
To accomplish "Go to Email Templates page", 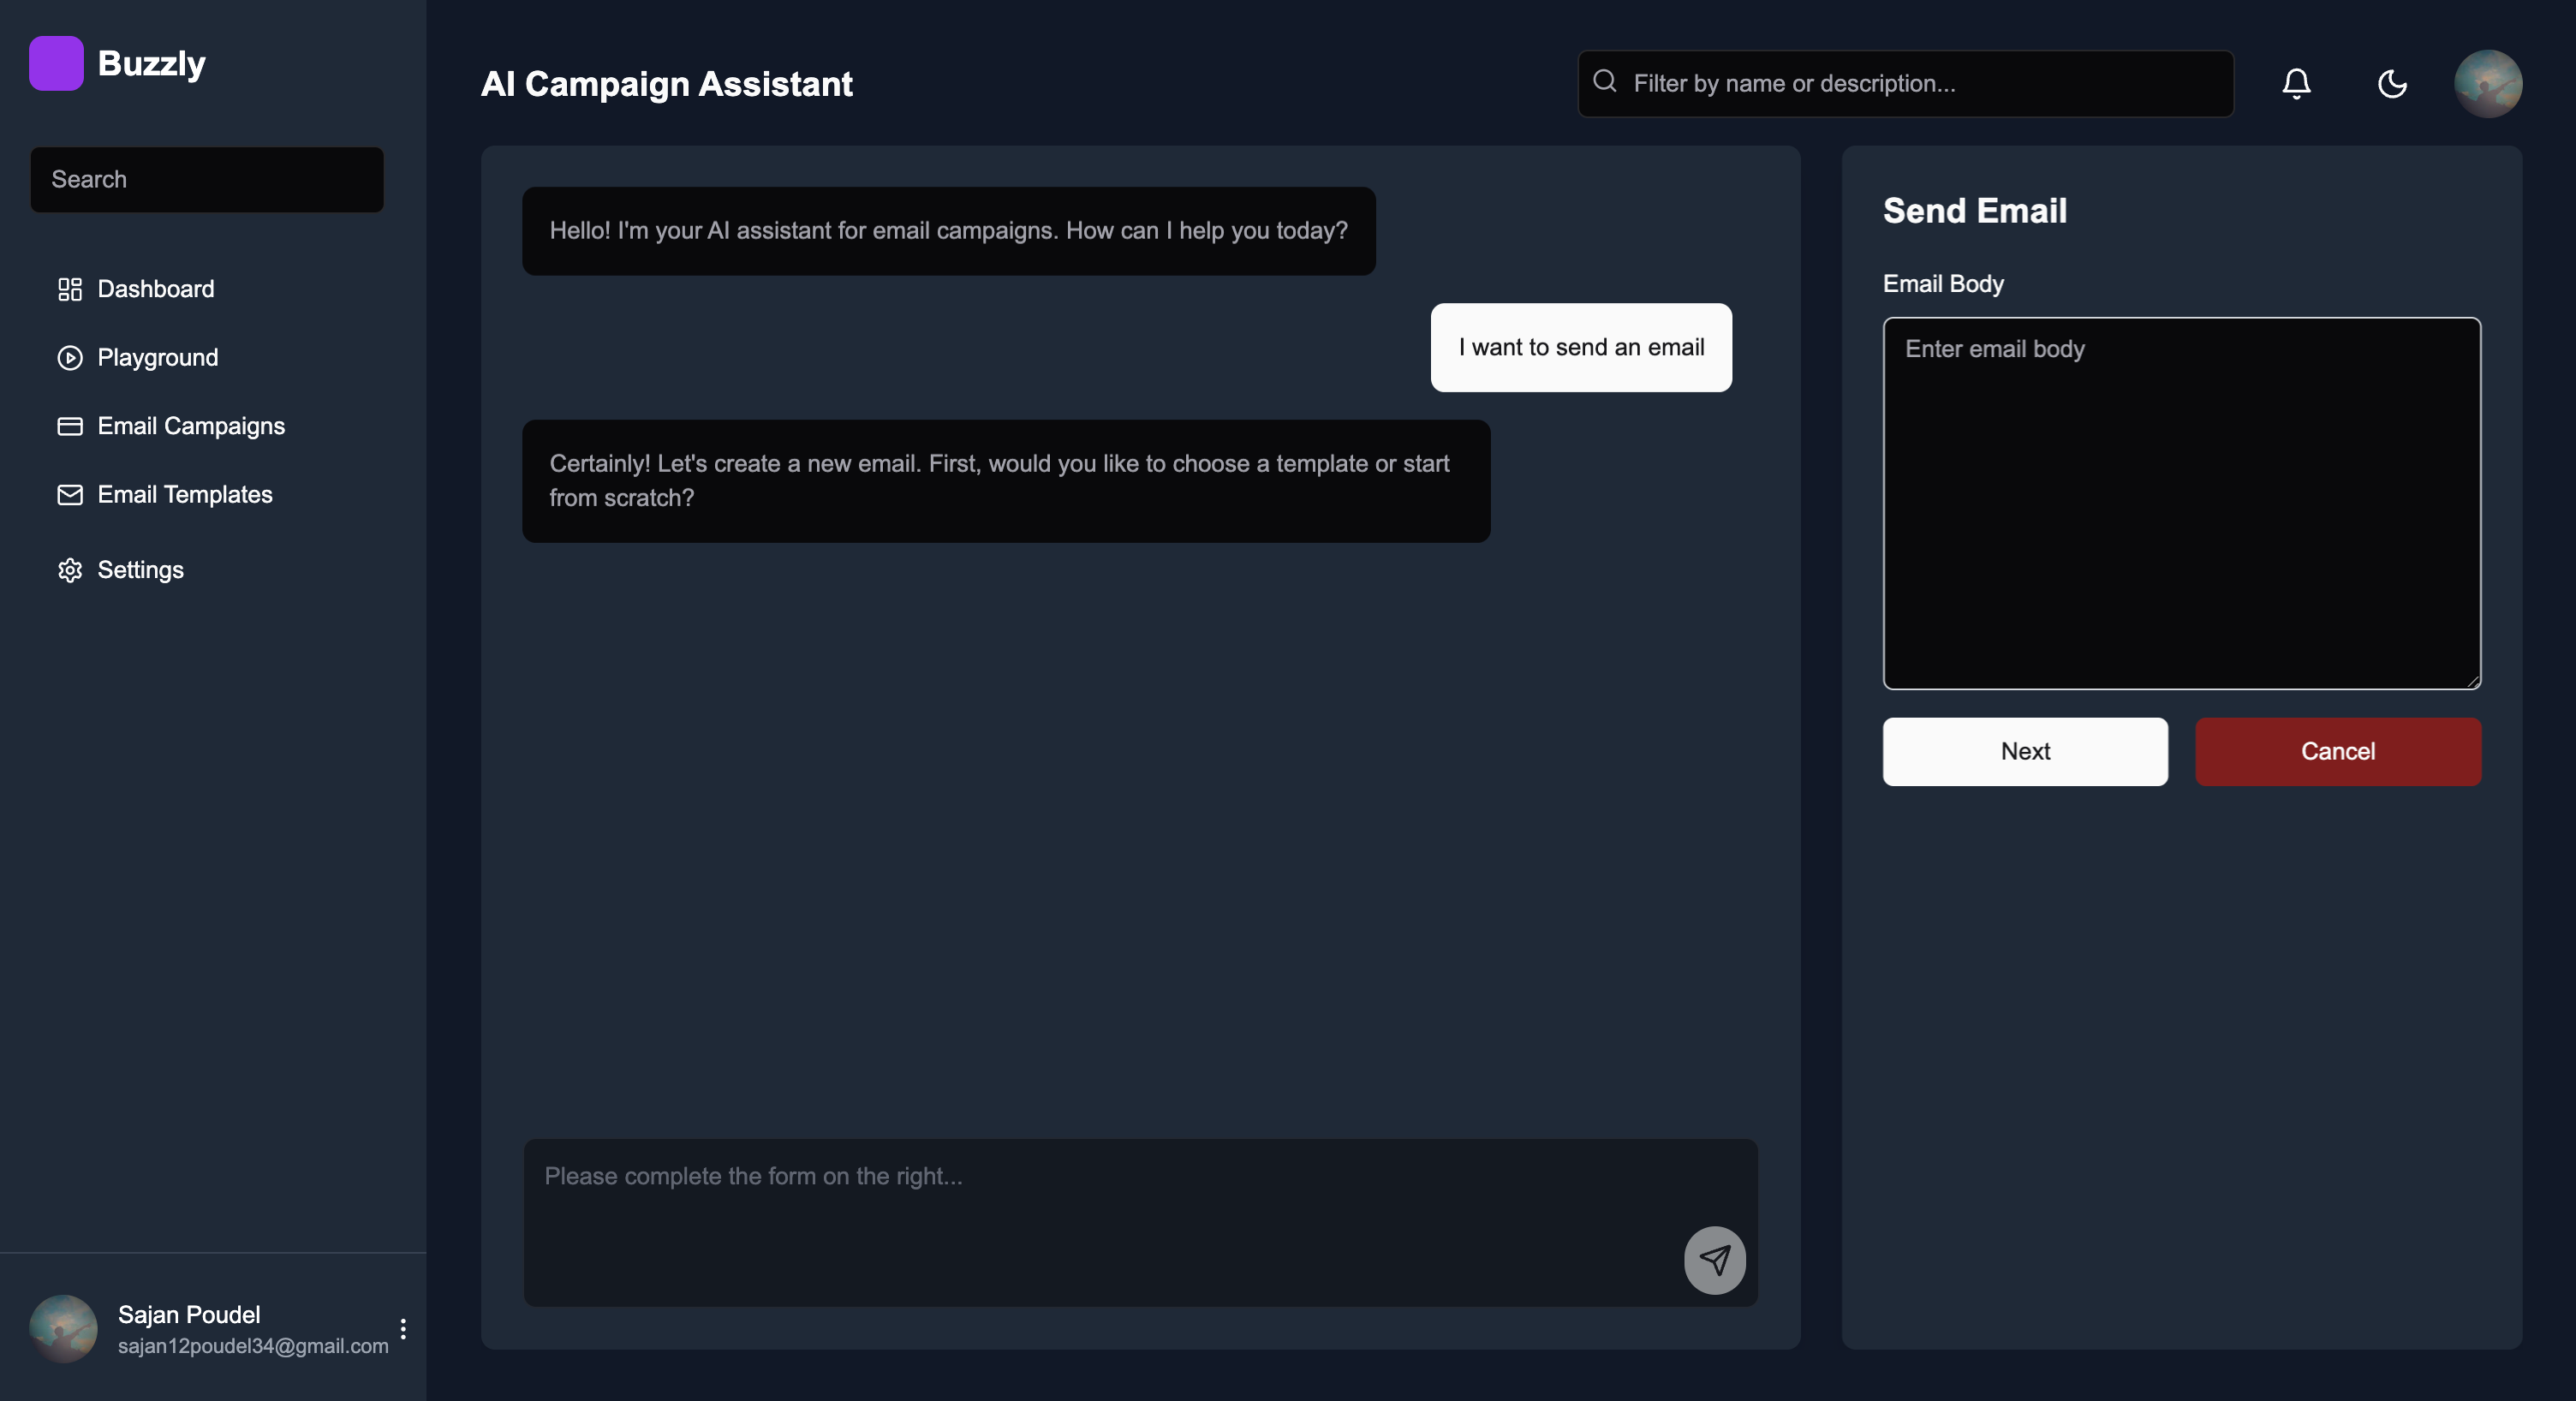I will (x=184, y=494).
